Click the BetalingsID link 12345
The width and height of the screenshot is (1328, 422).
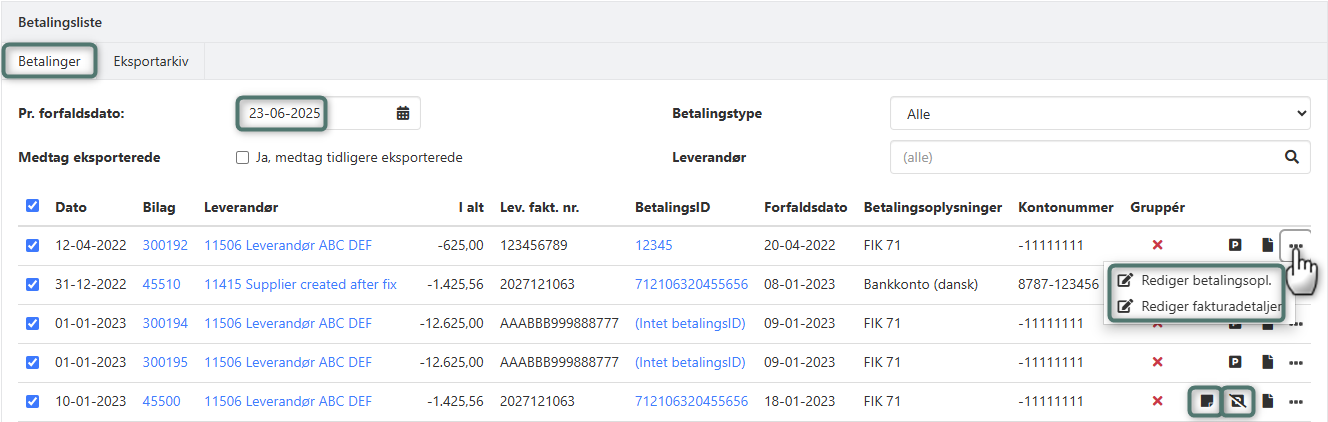point(653,245)
